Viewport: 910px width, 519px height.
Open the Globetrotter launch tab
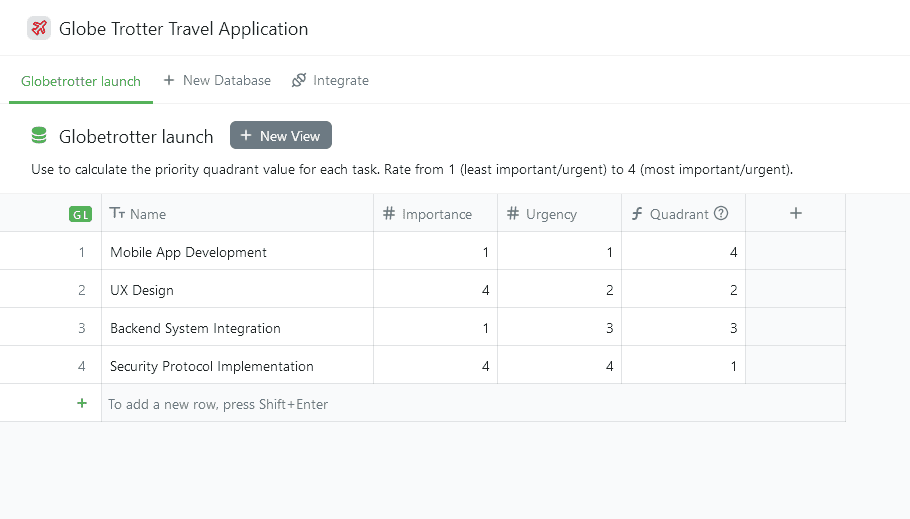pyautogui.click(x=81, y=81)
